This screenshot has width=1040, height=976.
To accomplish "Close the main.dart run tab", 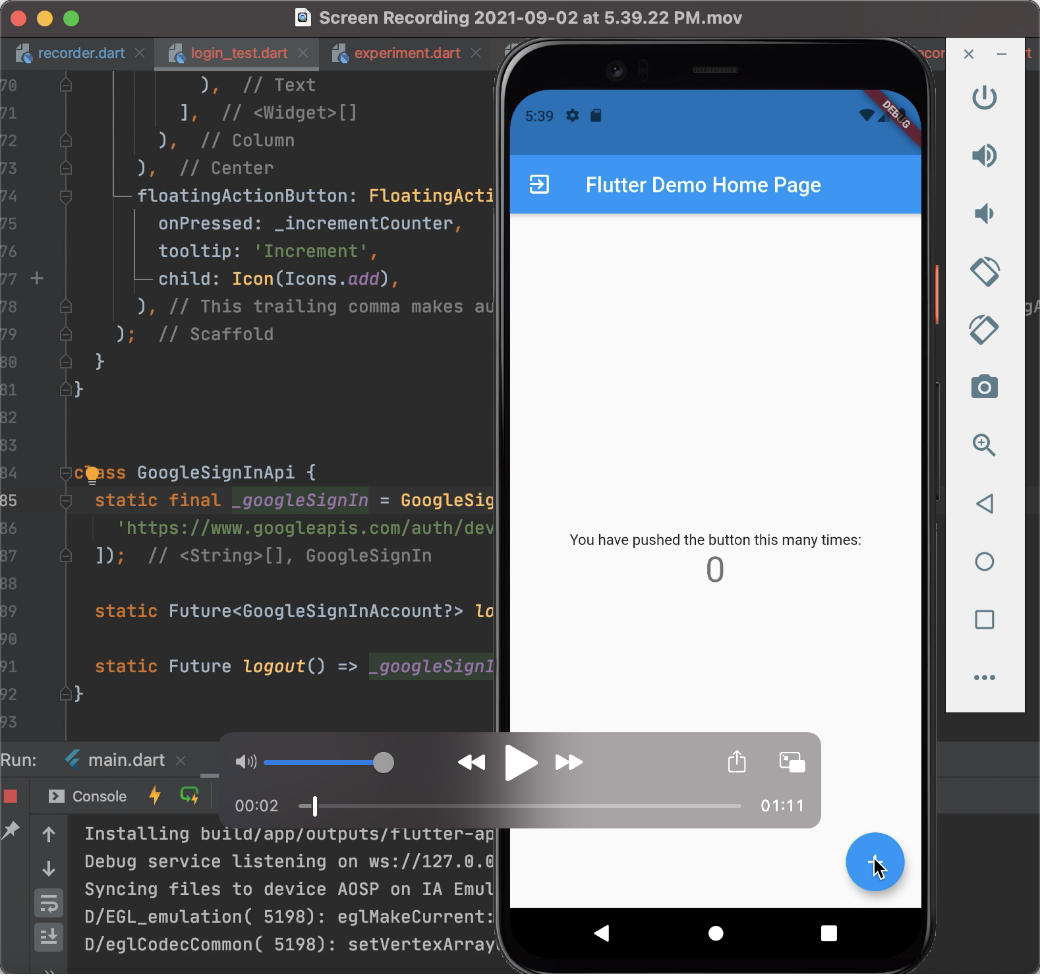I will [x=180, y=761].
